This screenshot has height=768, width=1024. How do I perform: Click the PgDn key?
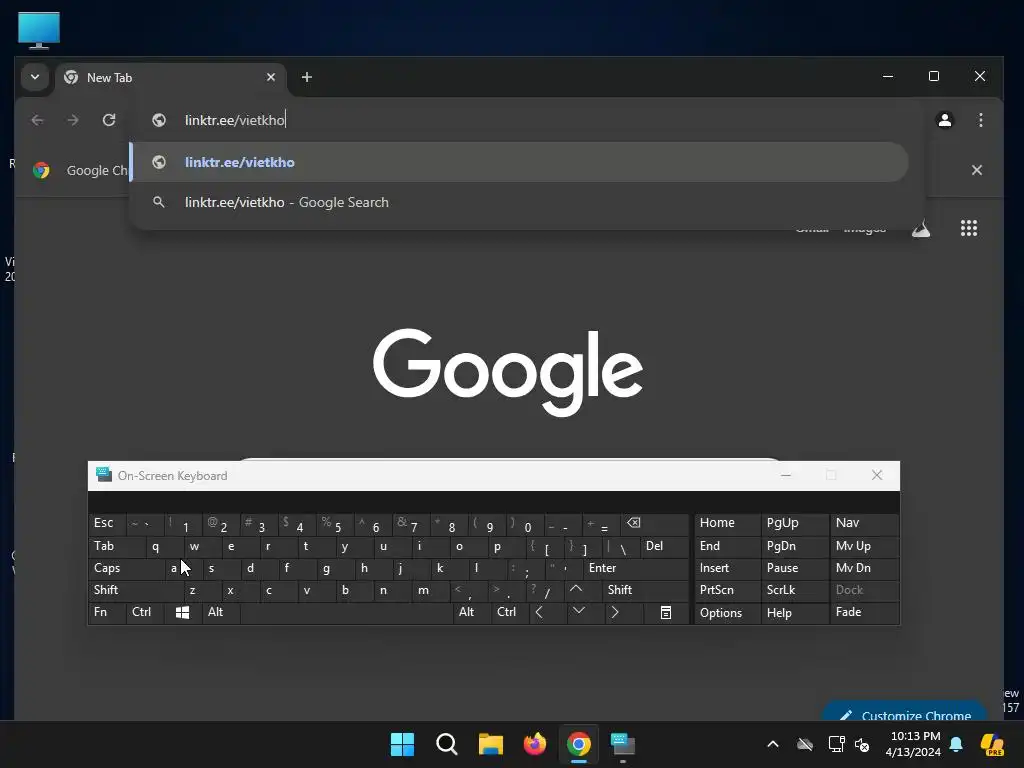794,547
